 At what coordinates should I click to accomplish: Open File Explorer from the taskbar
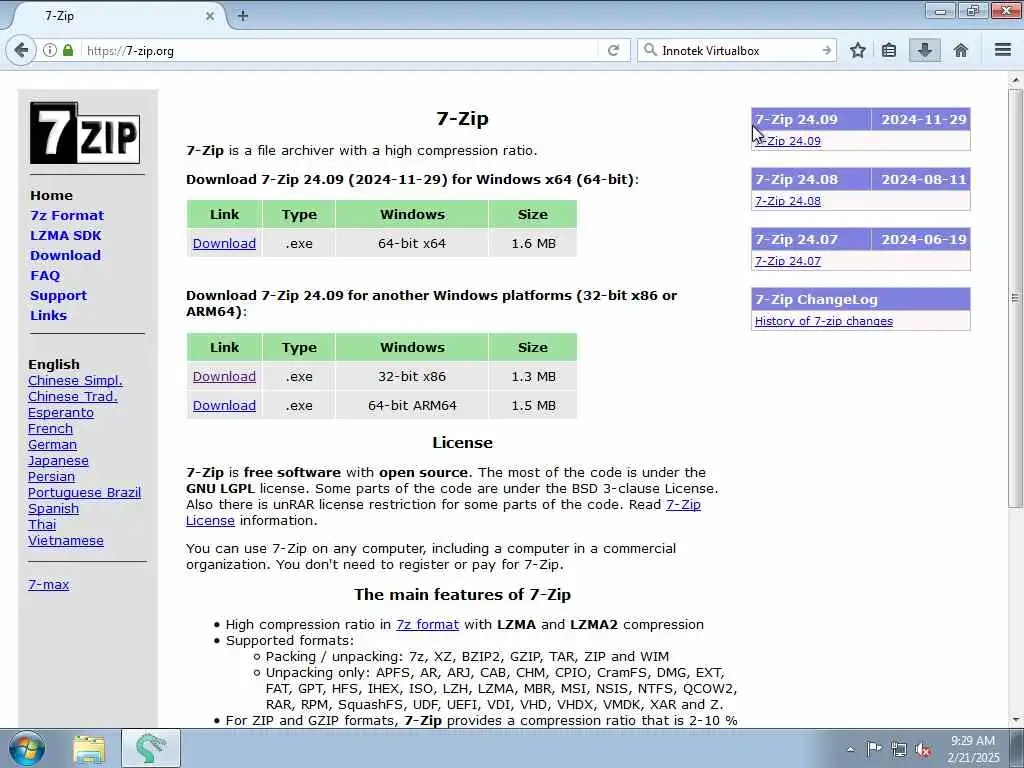89,749
